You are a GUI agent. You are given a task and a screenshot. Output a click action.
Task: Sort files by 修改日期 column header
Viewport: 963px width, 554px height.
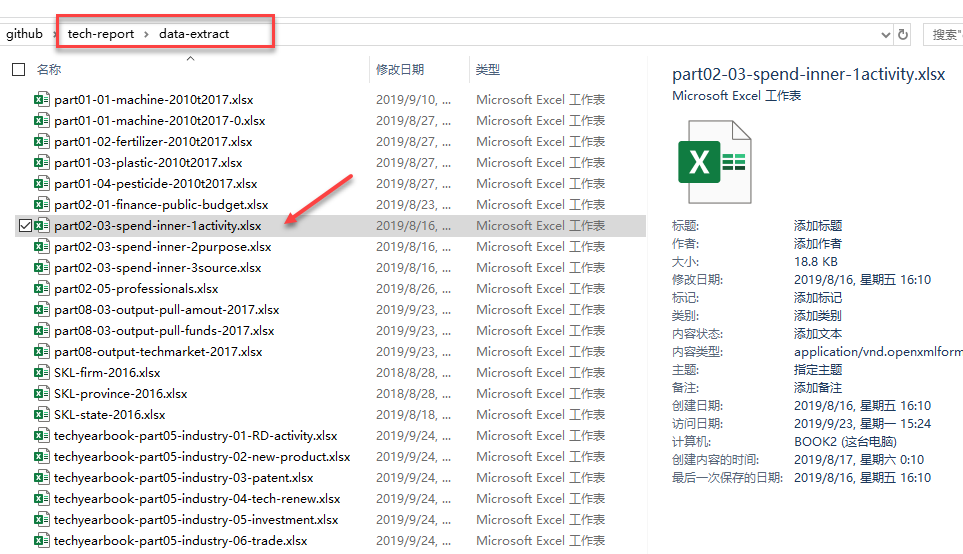coord(400,70)
